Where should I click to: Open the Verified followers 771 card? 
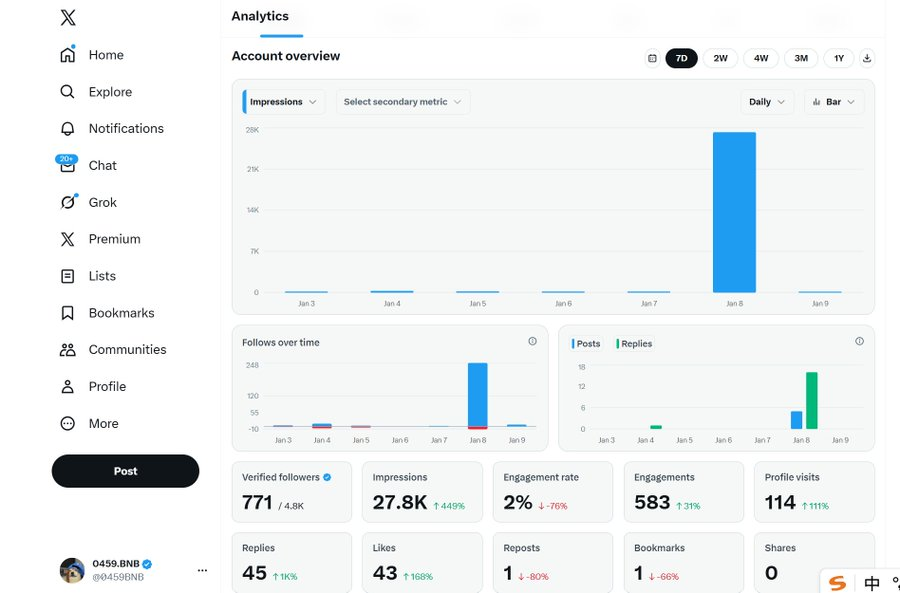click(x=292, y=492)
